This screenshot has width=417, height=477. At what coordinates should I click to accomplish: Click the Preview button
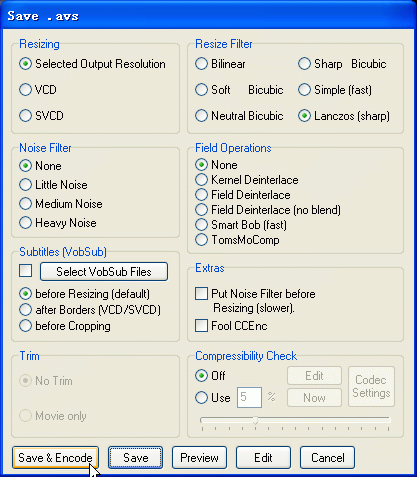click(x=199, y=458)
